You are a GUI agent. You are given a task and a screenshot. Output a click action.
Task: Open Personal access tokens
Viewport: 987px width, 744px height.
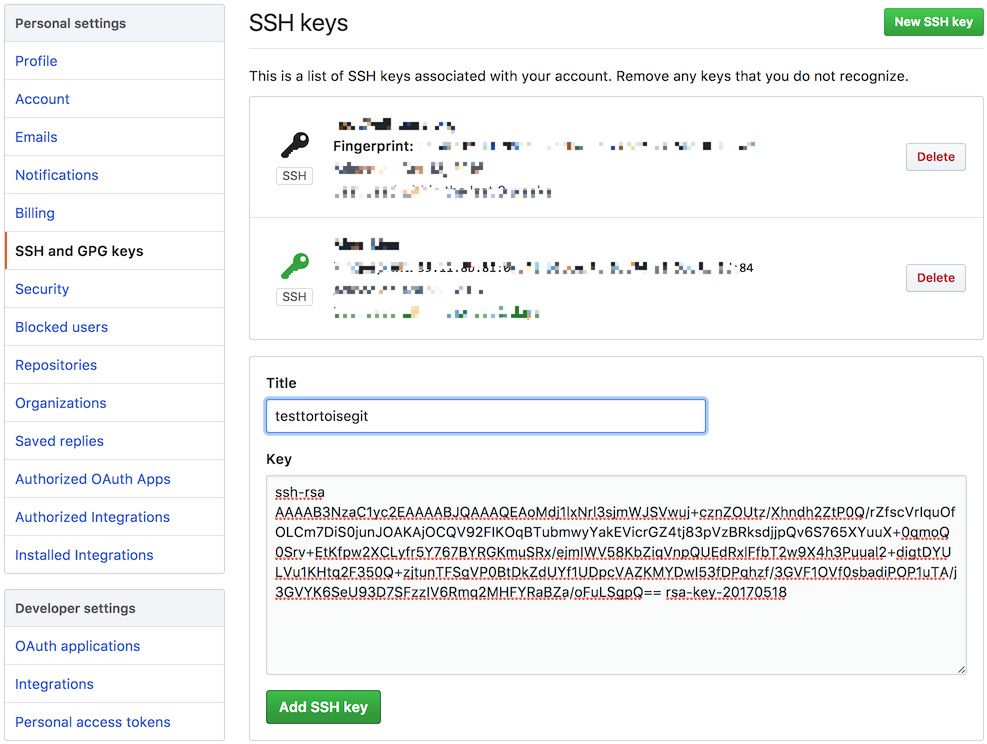92,722
